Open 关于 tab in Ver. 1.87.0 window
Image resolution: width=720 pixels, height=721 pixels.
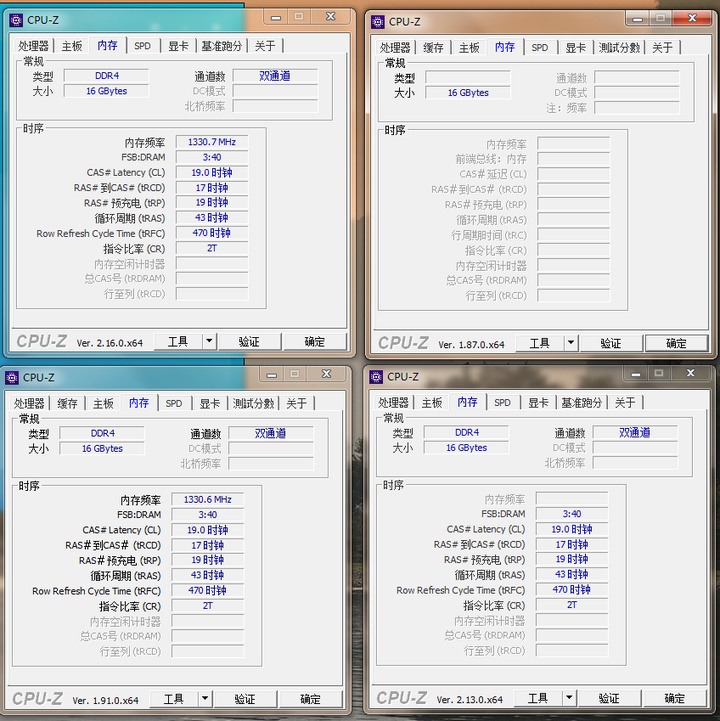pos(663,48)
